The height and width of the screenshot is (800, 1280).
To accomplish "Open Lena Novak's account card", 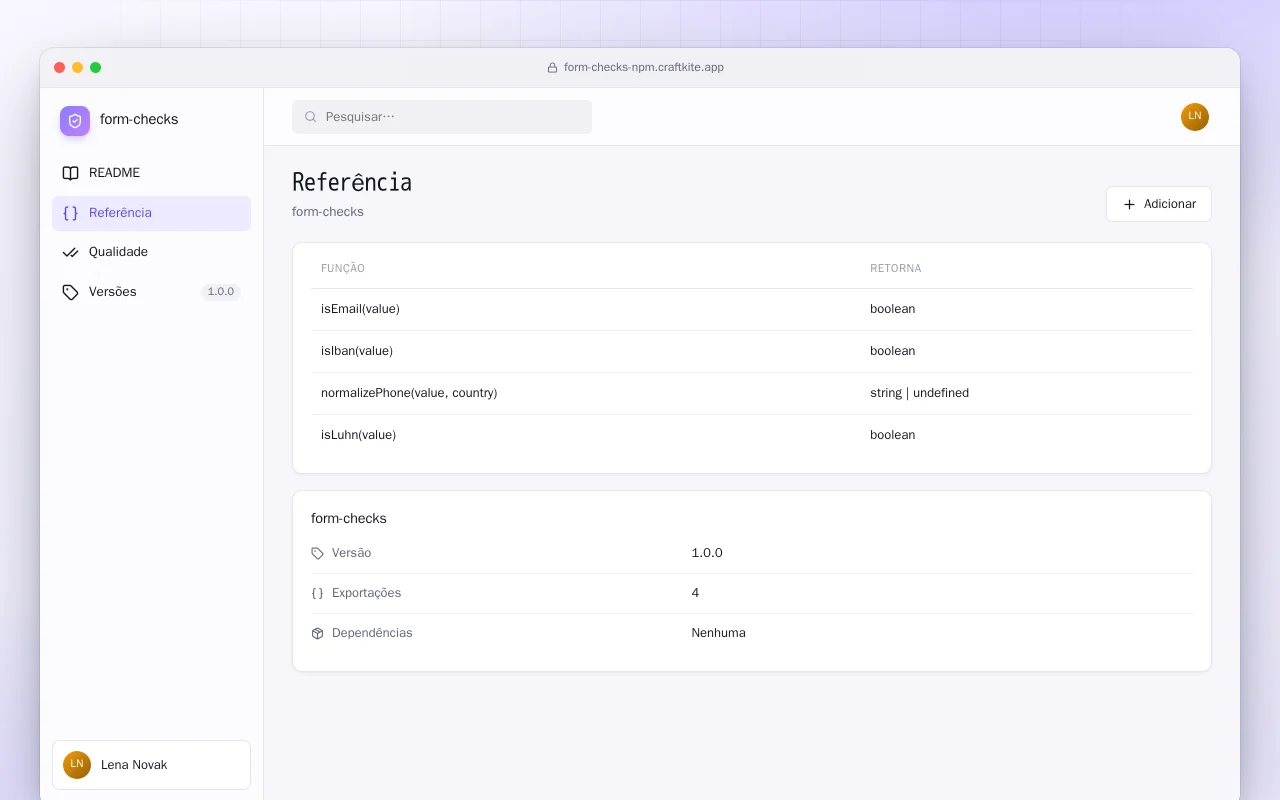I will [151, 765].
